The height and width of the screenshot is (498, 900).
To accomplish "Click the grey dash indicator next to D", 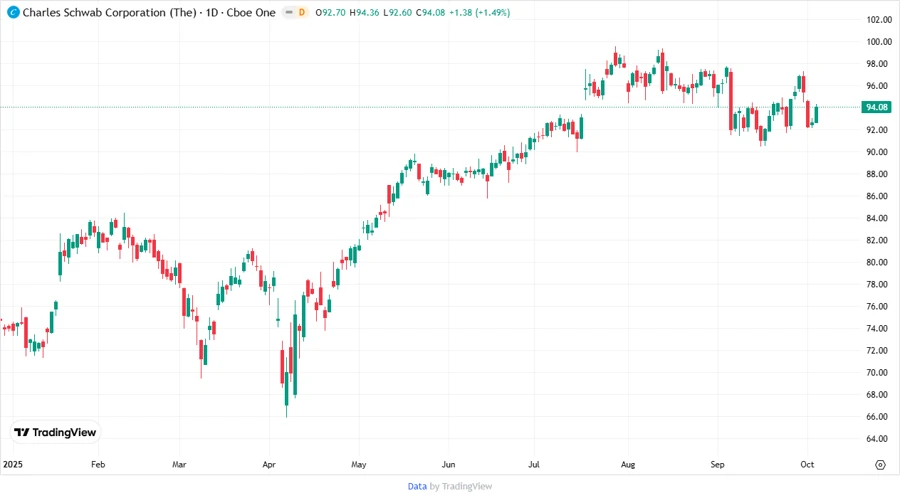I will [x=289, y=12].
